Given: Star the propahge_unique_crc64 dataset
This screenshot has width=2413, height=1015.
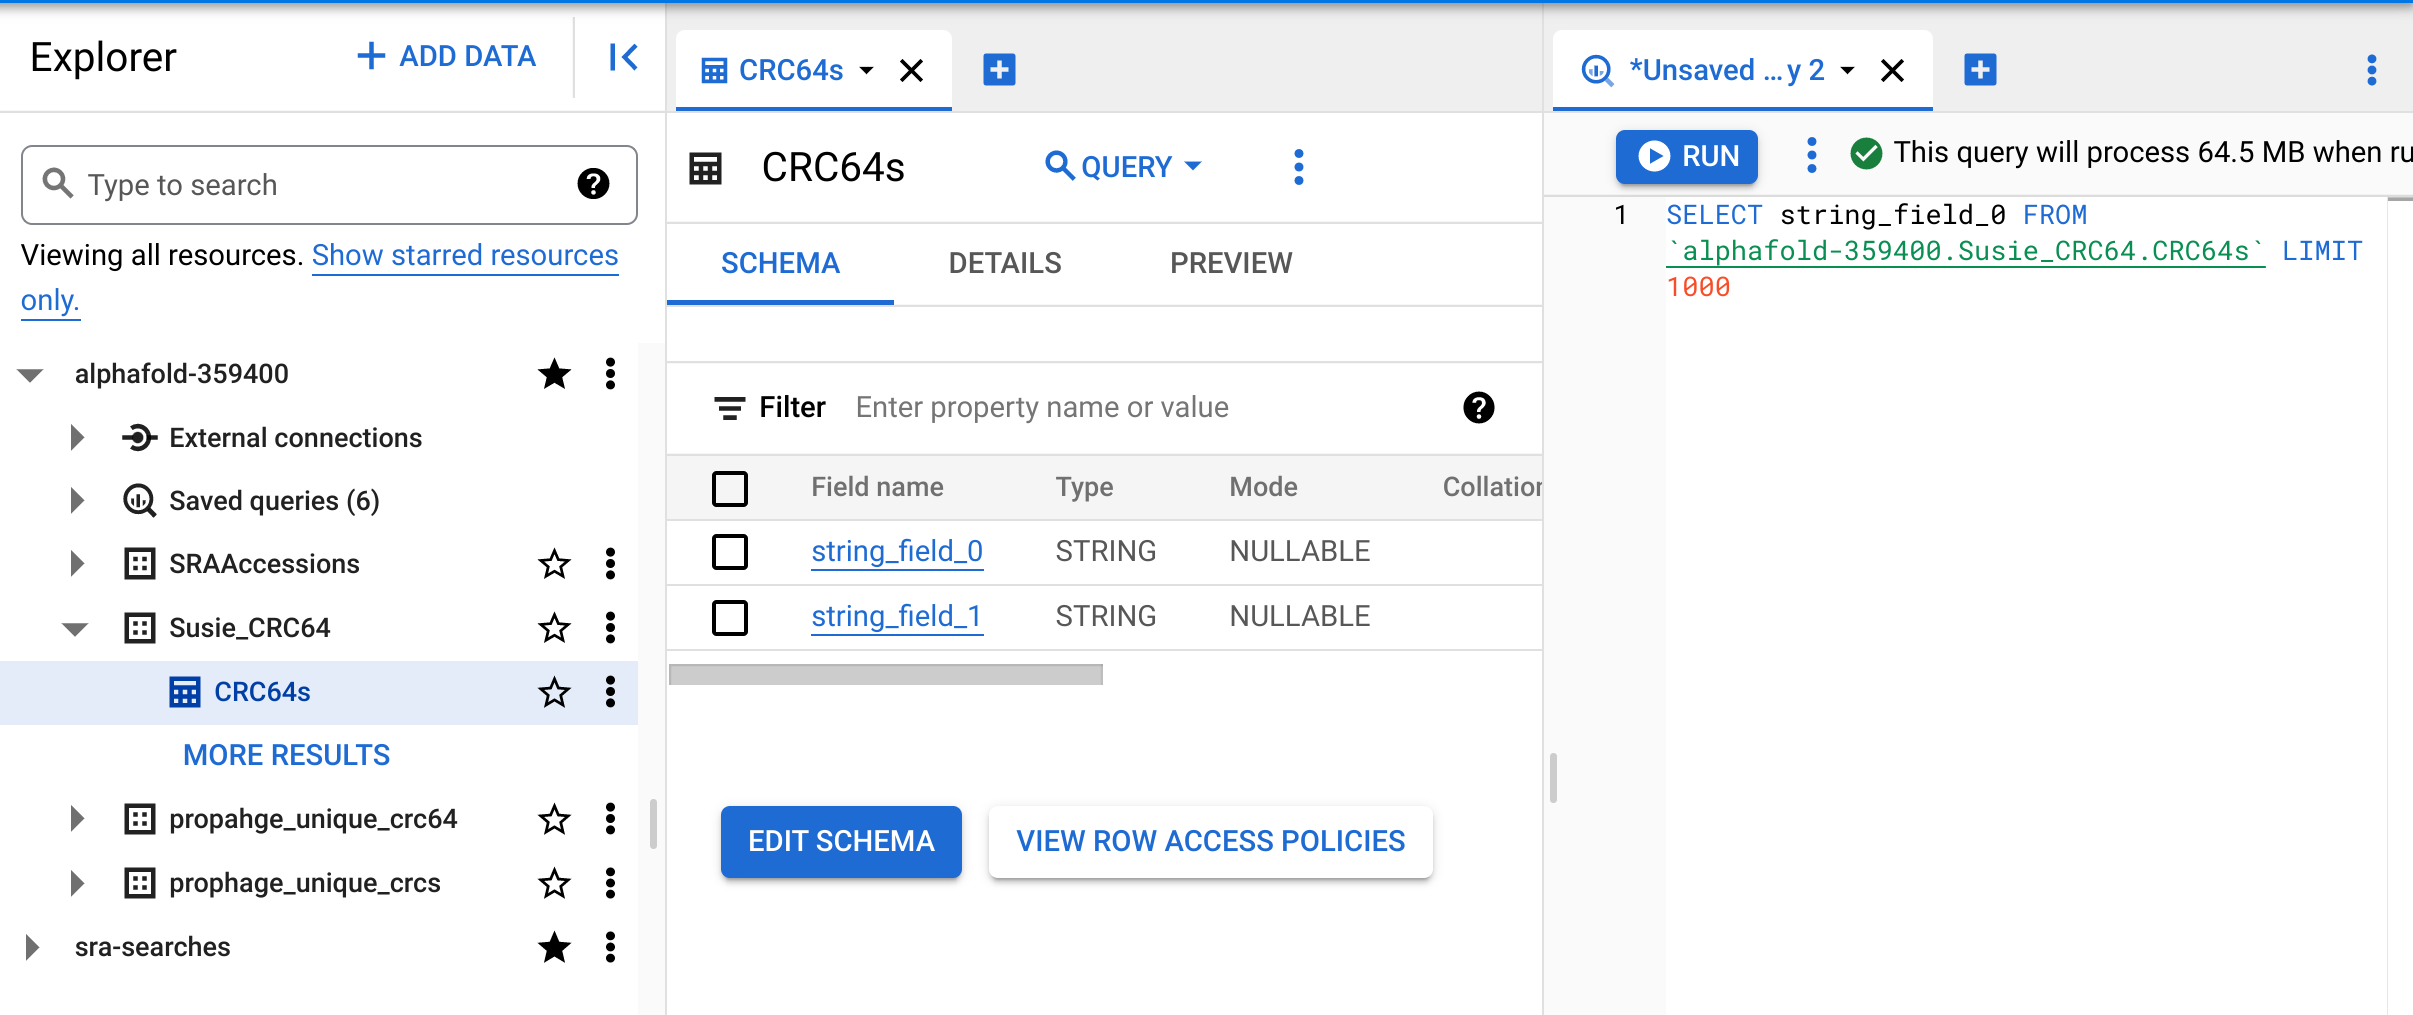Looking at the screenshot, I should coord(554,819).
